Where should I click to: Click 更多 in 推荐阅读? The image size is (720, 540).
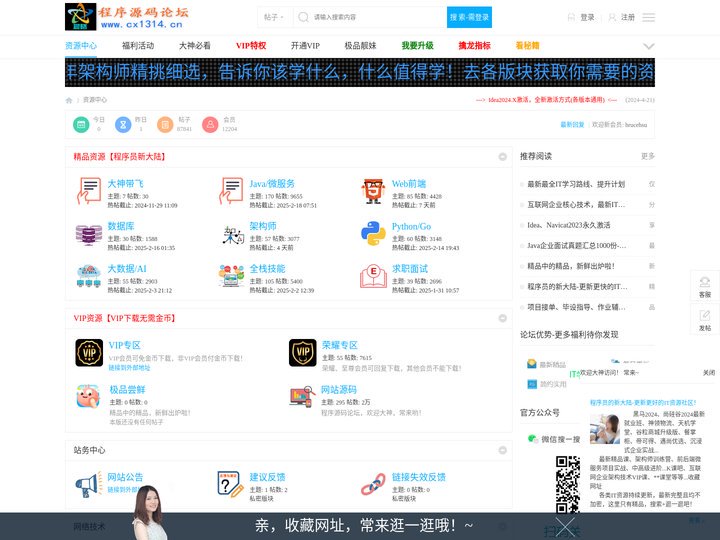coord(648,156)
